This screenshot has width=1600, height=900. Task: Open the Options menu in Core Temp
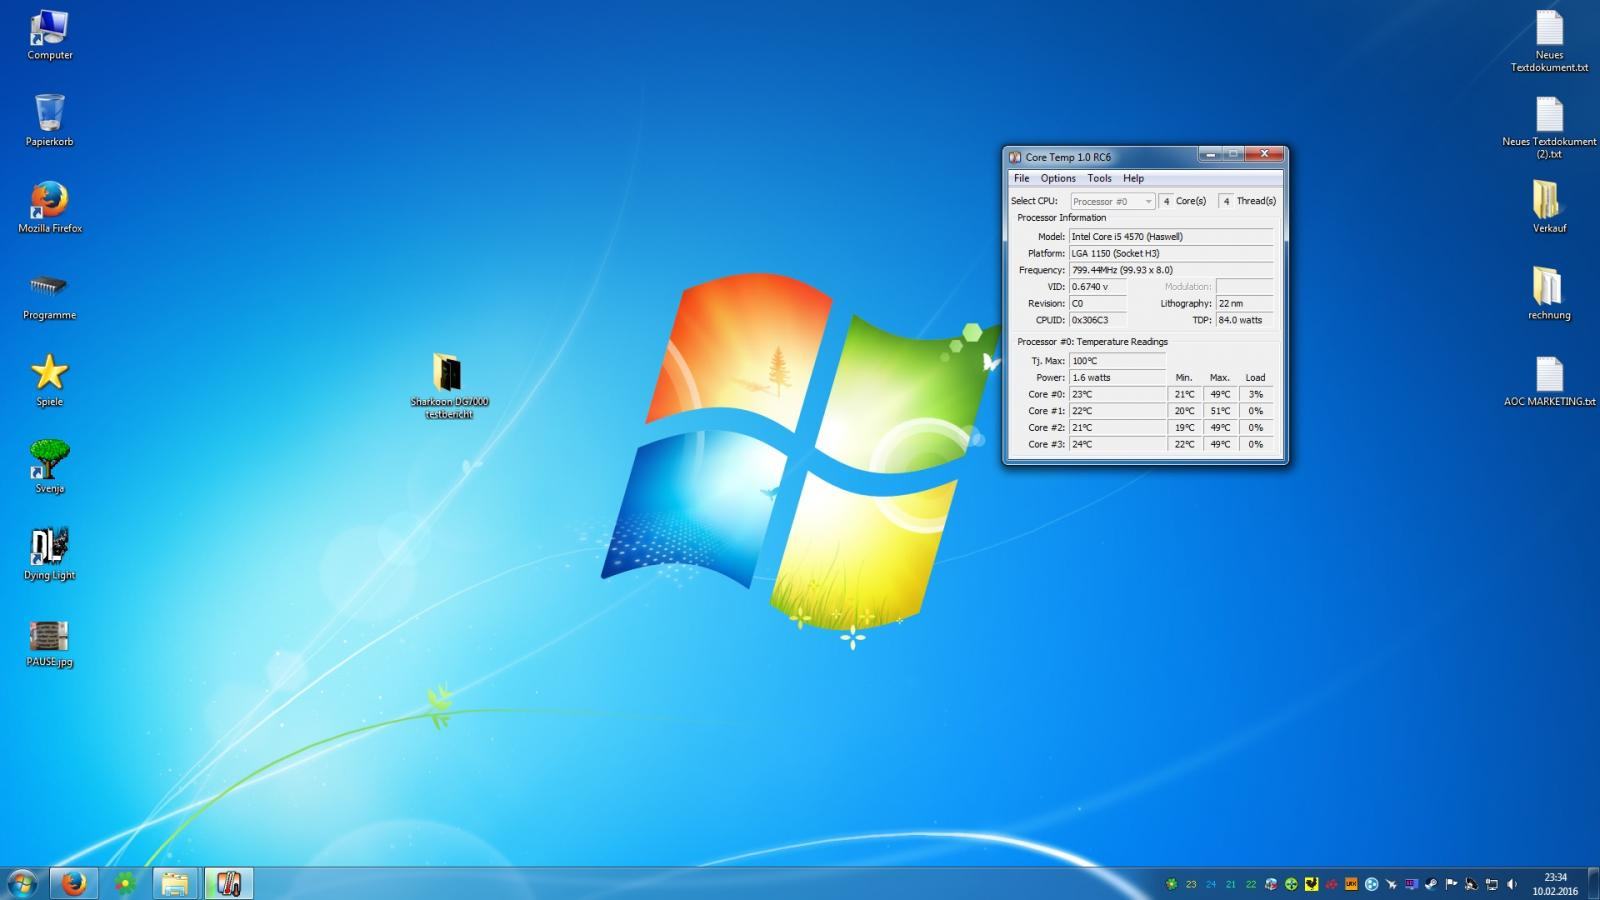(x=1058, y=178)
